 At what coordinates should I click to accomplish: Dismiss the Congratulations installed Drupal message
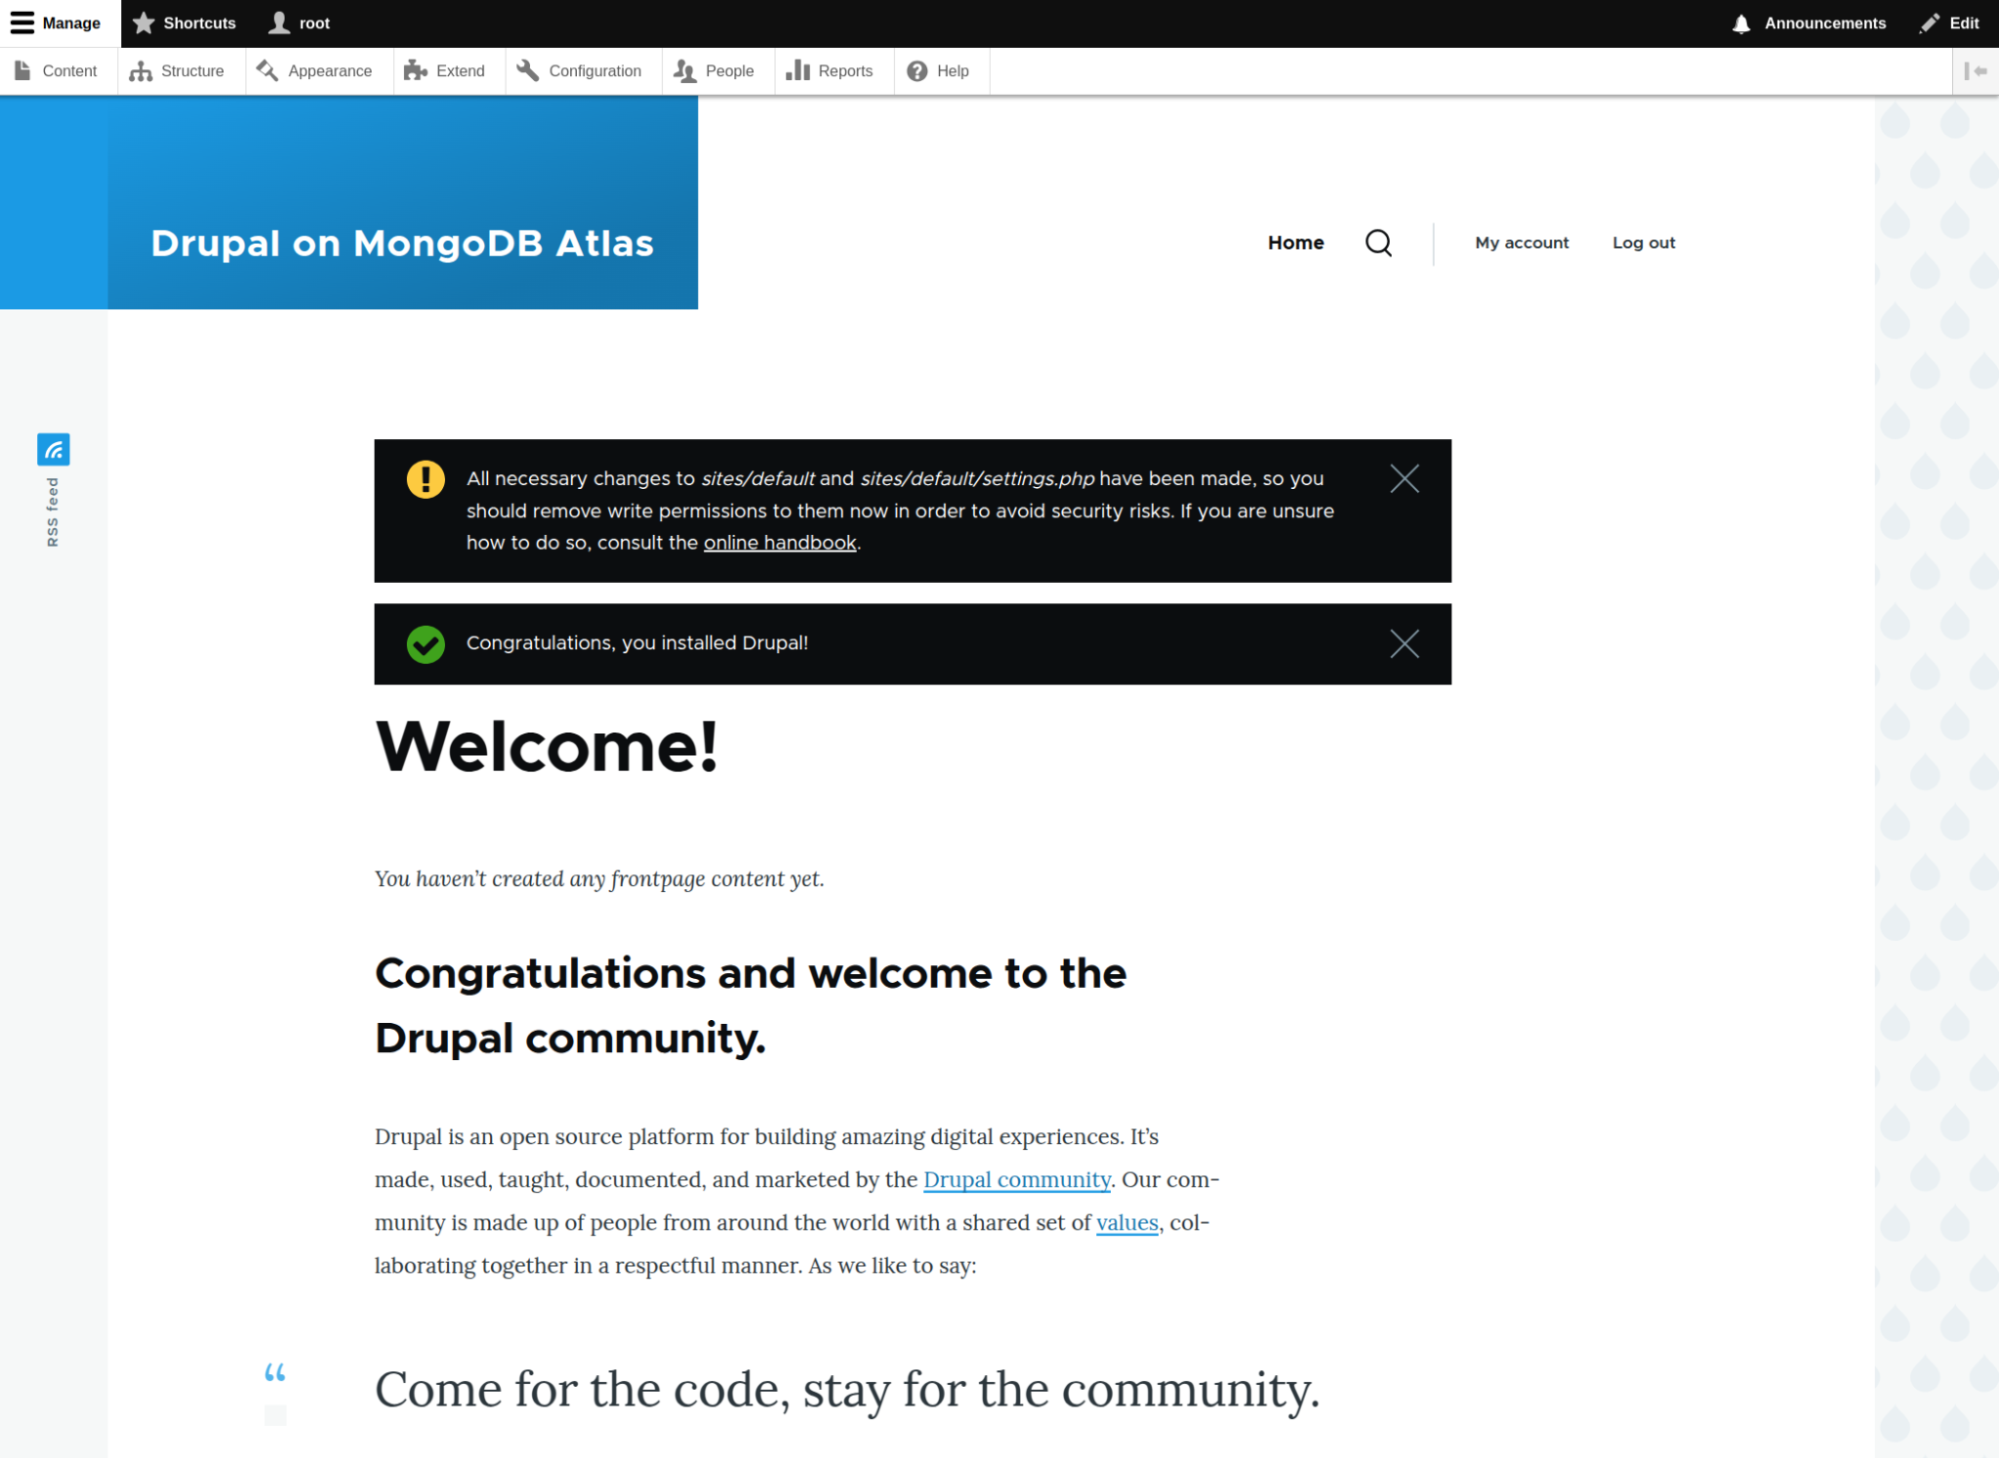pyautogui.click(x=1404, y=644)
